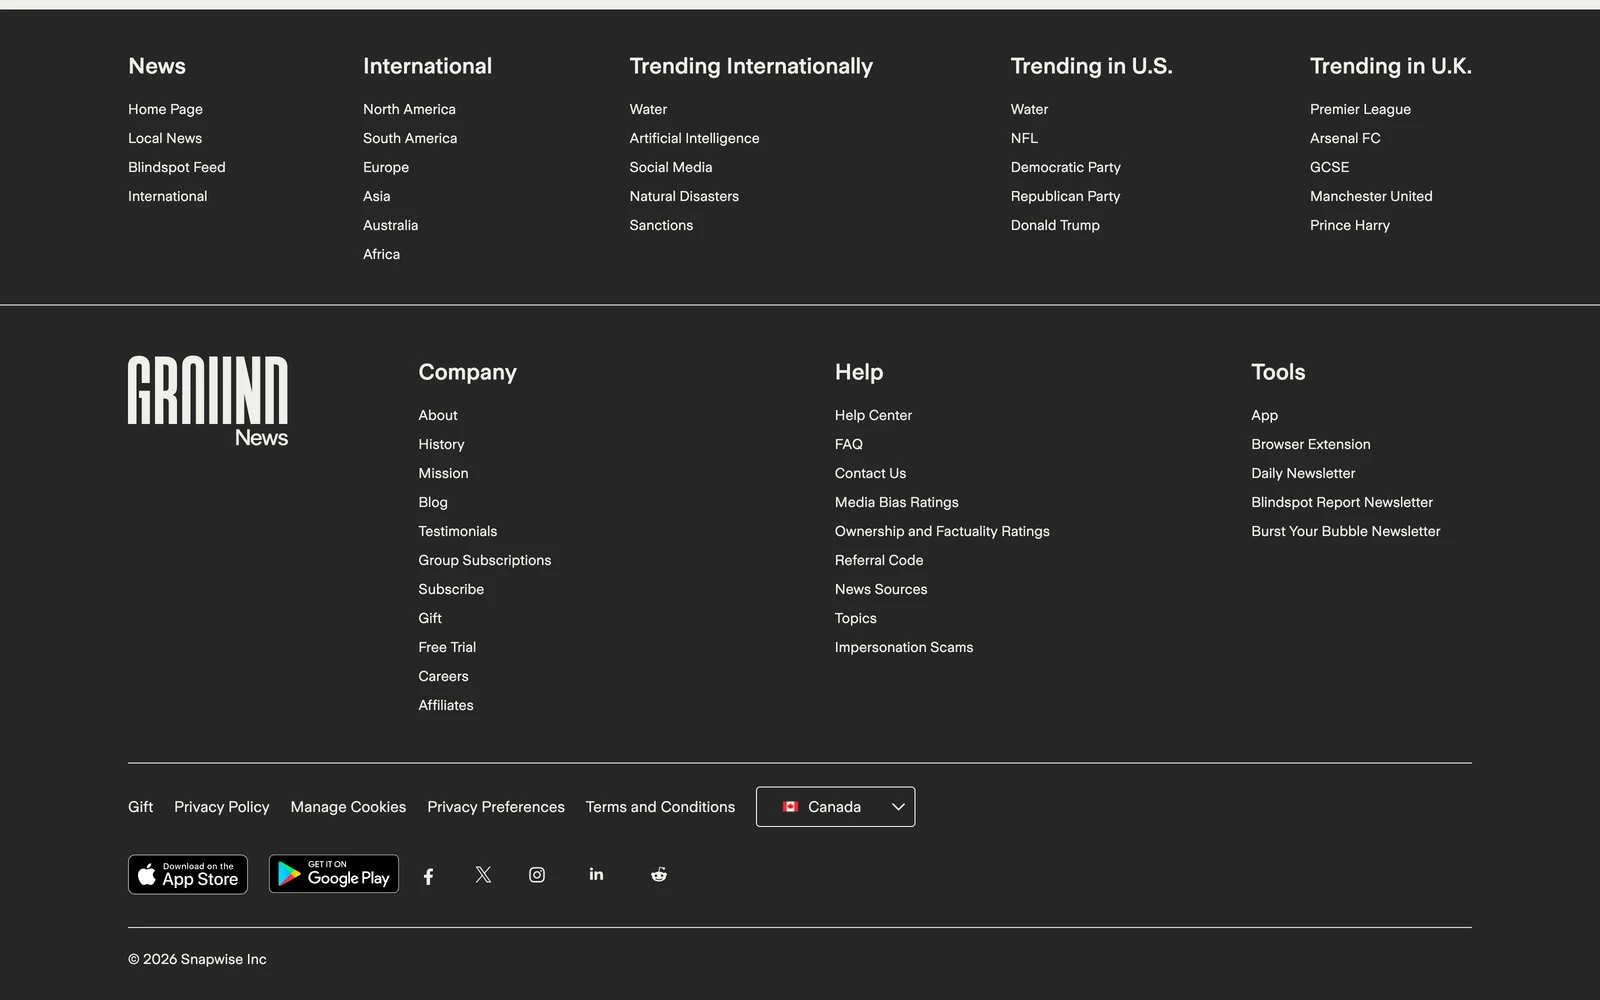Open Browser Extension tool link
This screenshot has height=1000, width=1600.
1311,444
